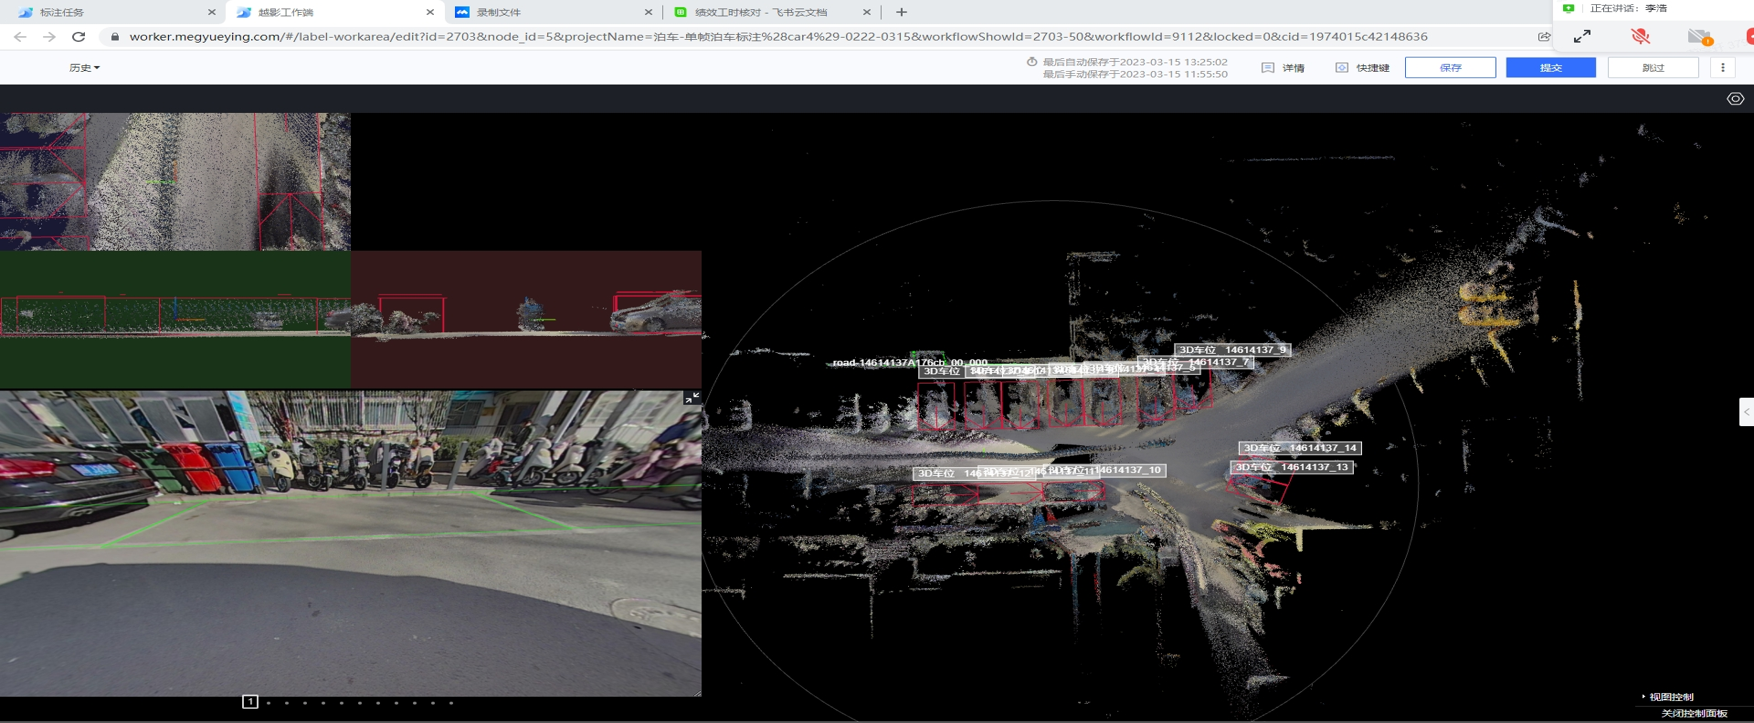Collapse the camera image with shrink icon
Viewport: 1754px width, 723px height.
[691, 398]
